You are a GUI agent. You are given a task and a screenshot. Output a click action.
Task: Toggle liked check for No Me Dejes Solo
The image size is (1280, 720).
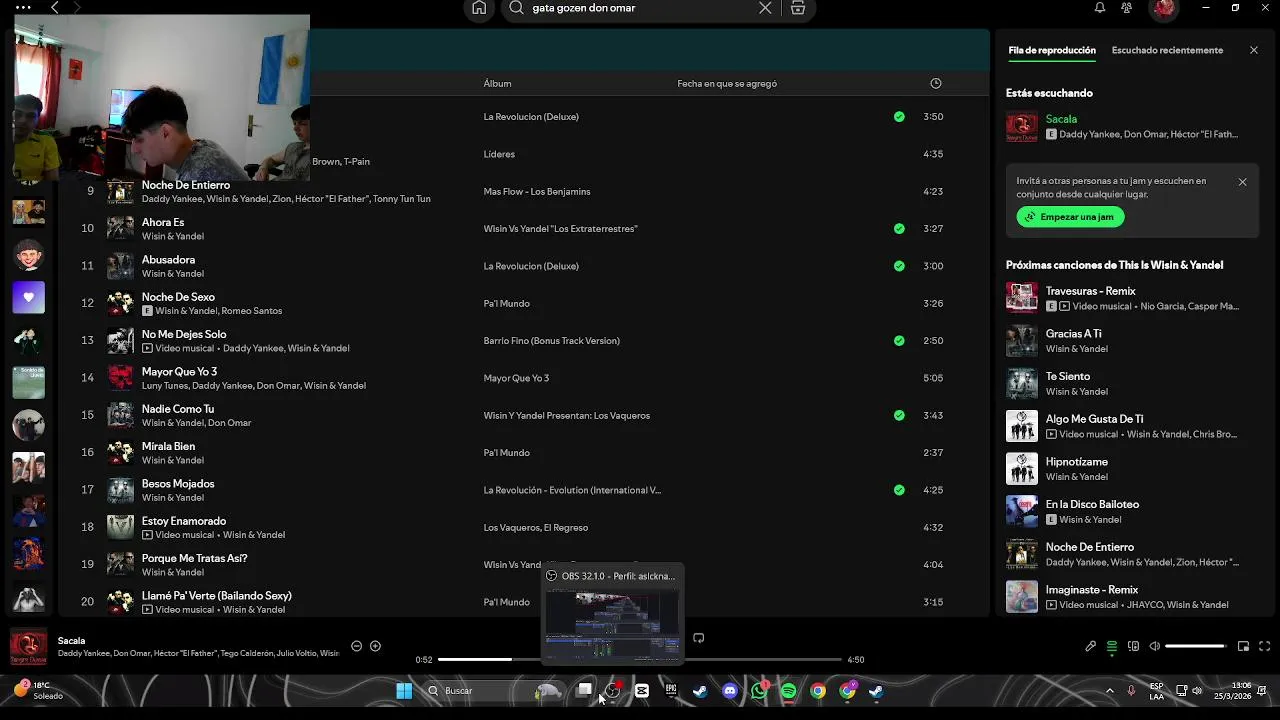coord(899,341)
